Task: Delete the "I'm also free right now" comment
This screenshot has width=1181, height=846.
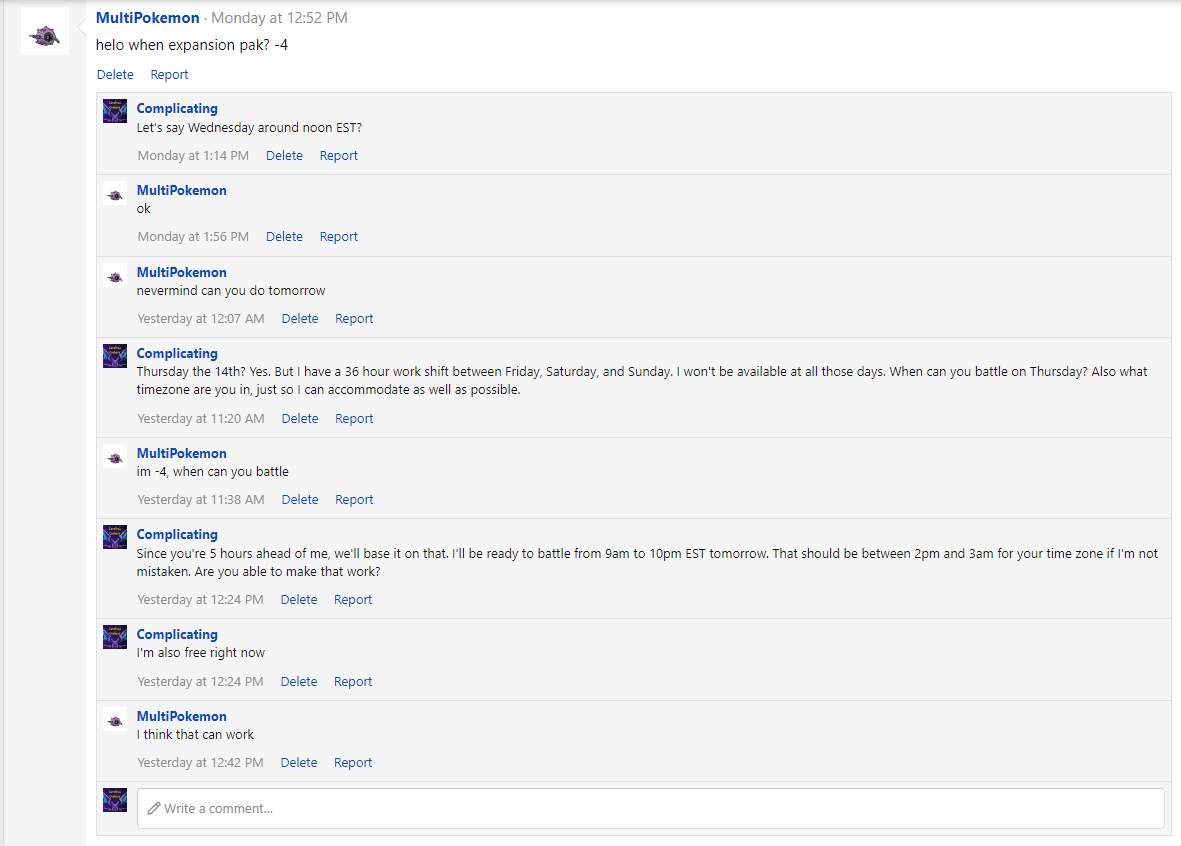Action: click(x=299, y=681)
